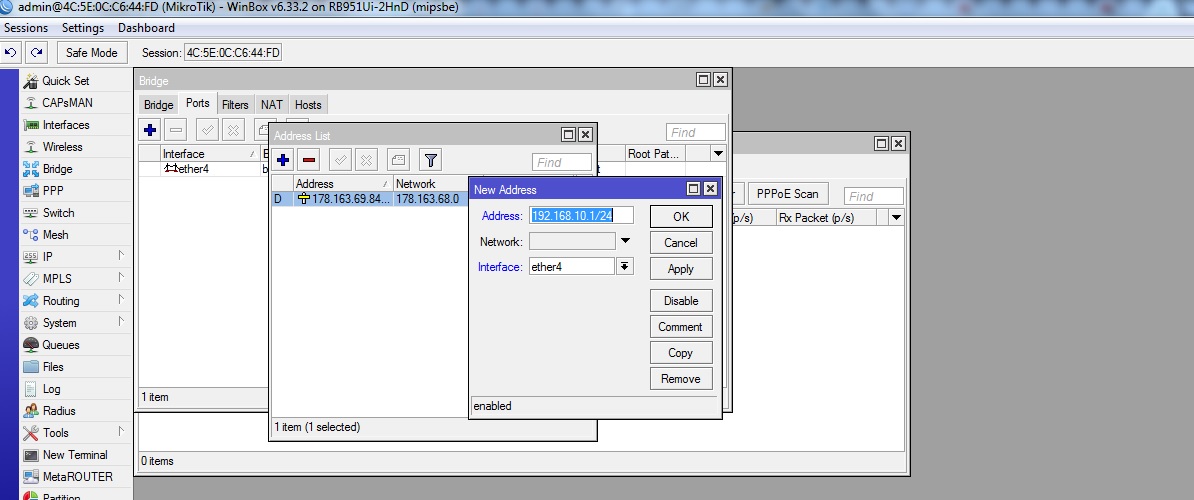1194x500 pixels.
Task: Switch to the NAT tab
Action: point(271,105)
